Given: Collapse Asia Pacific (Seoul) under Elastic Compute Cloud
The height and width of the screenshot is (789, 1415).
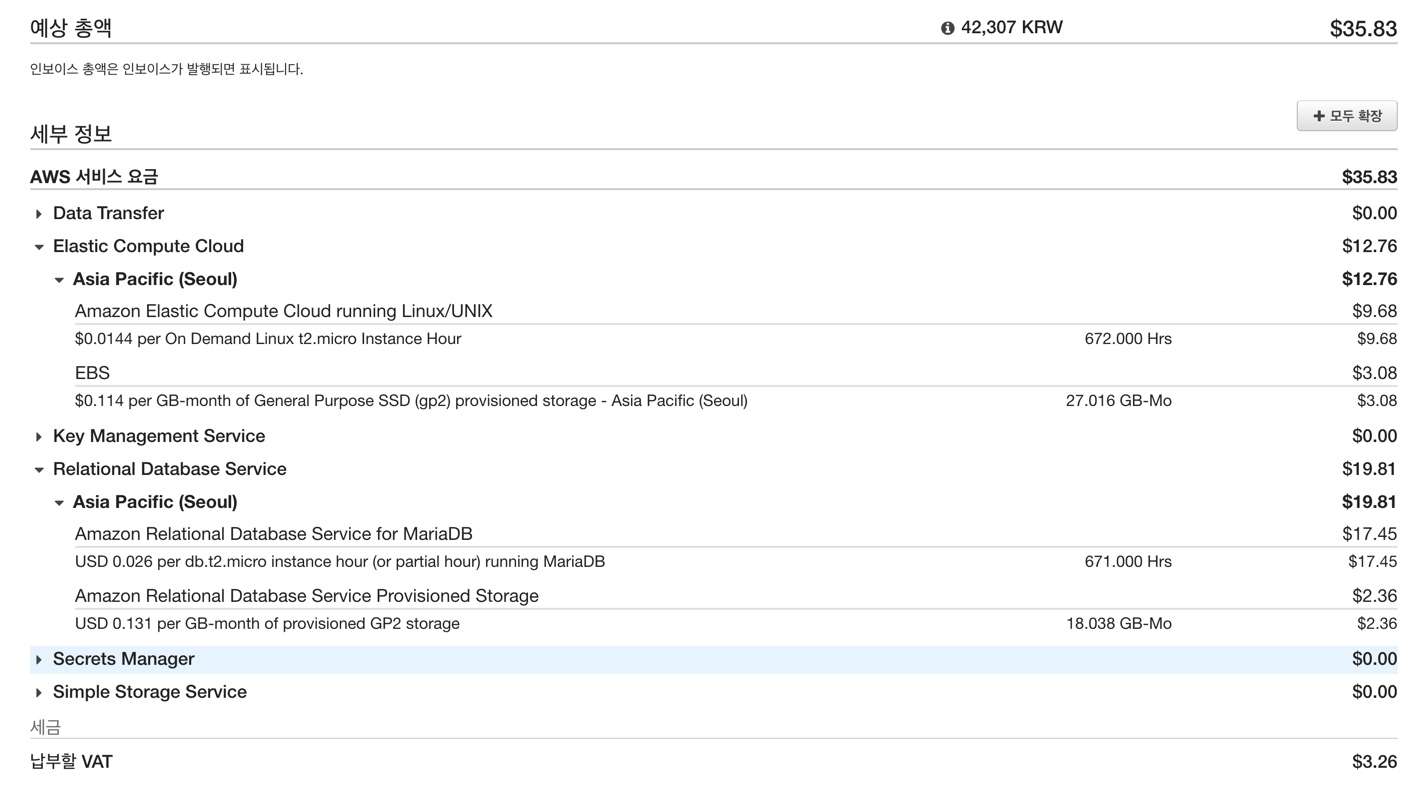Looking at the screenshot, I should click(x=59, y=280).
